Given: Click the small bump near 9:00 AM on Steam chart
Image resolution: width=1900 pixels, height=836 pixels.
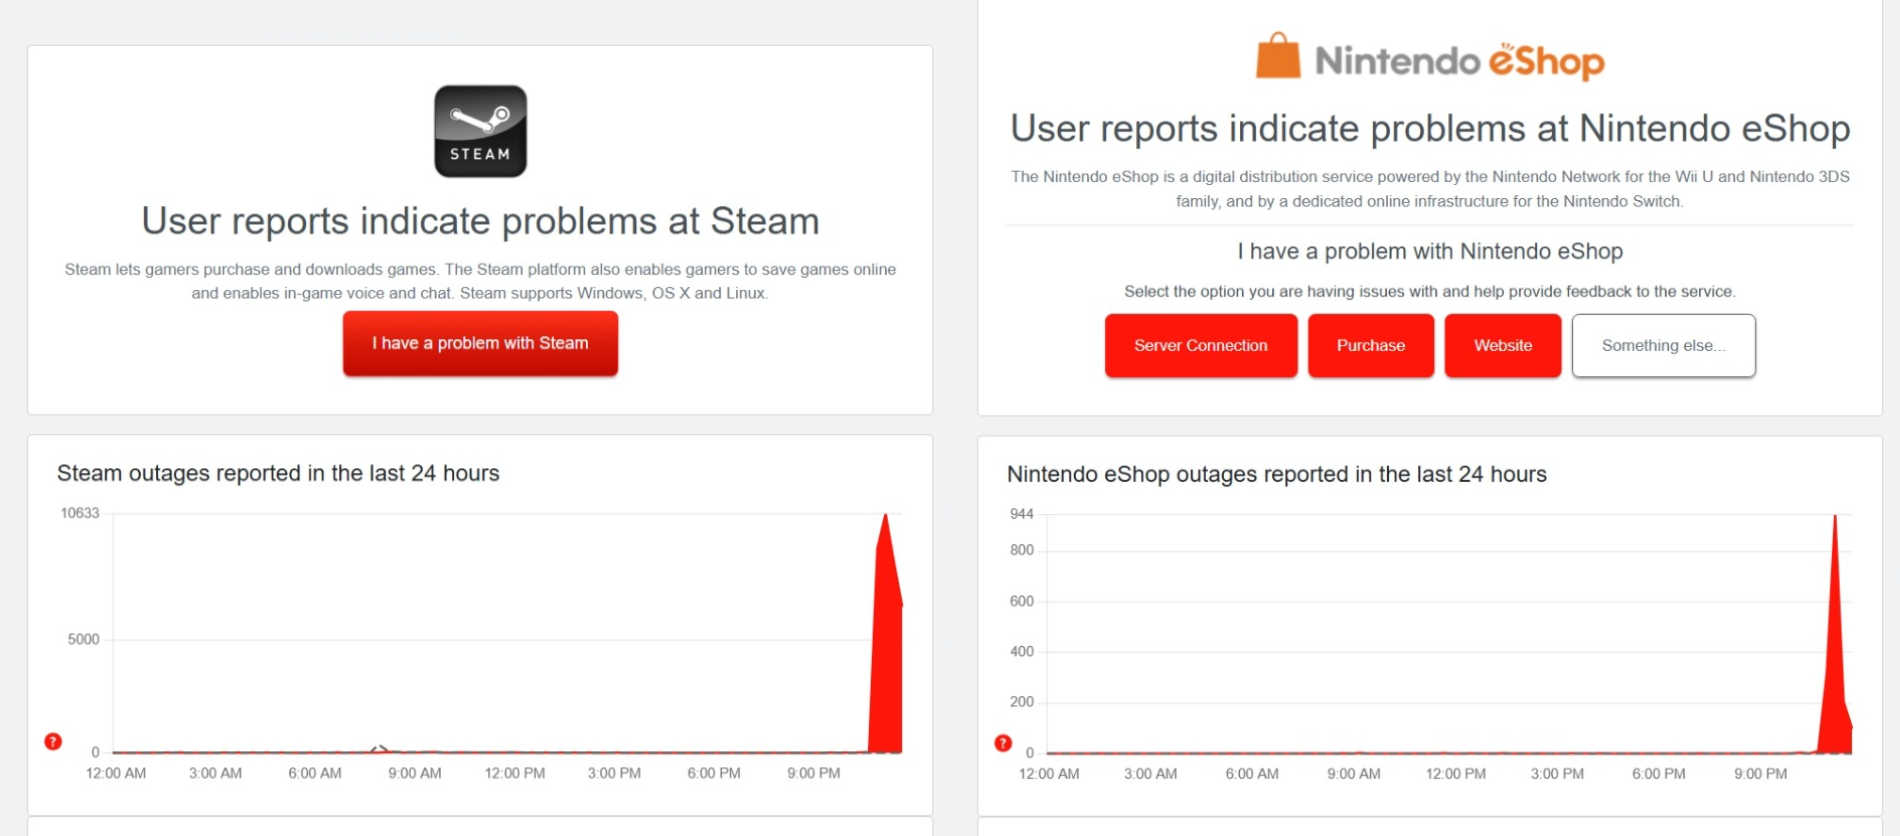Looking at the screenshot, I should 379,748.
